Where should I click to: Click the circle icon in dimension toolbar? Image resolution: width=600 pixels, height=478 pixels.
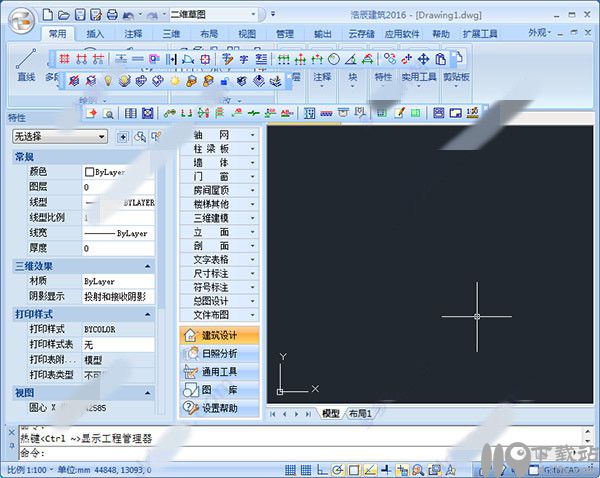pyautogui.click(x=334, y=59)
